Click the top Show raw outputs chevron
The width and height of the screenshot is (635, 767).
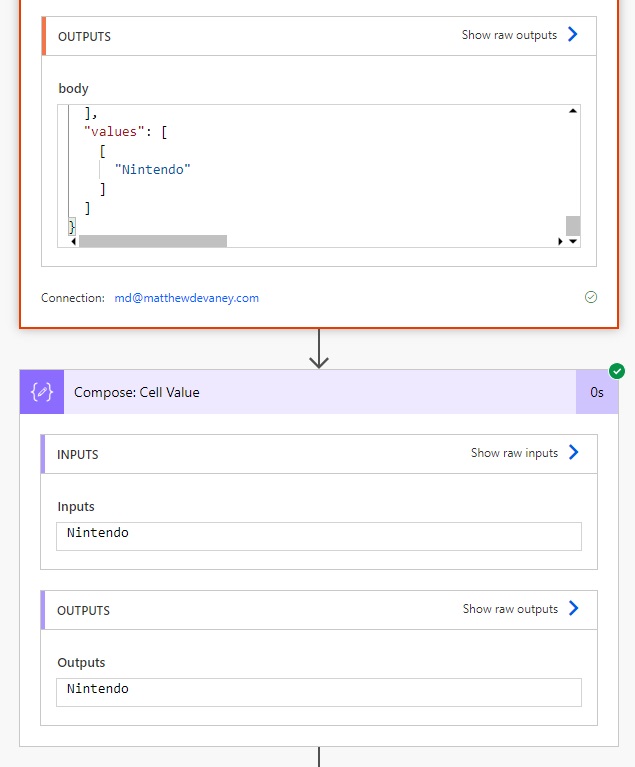coord(573,34)
